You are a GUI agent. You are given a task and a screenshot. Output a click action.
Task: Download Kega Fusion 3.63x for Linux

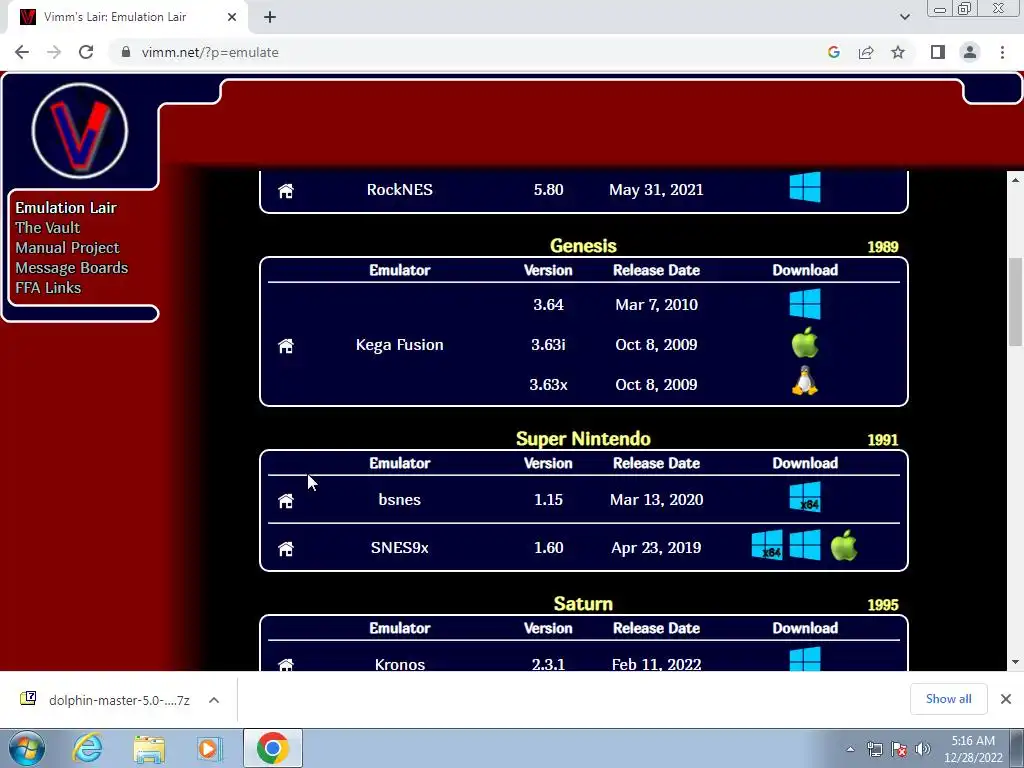click(805, 381)
